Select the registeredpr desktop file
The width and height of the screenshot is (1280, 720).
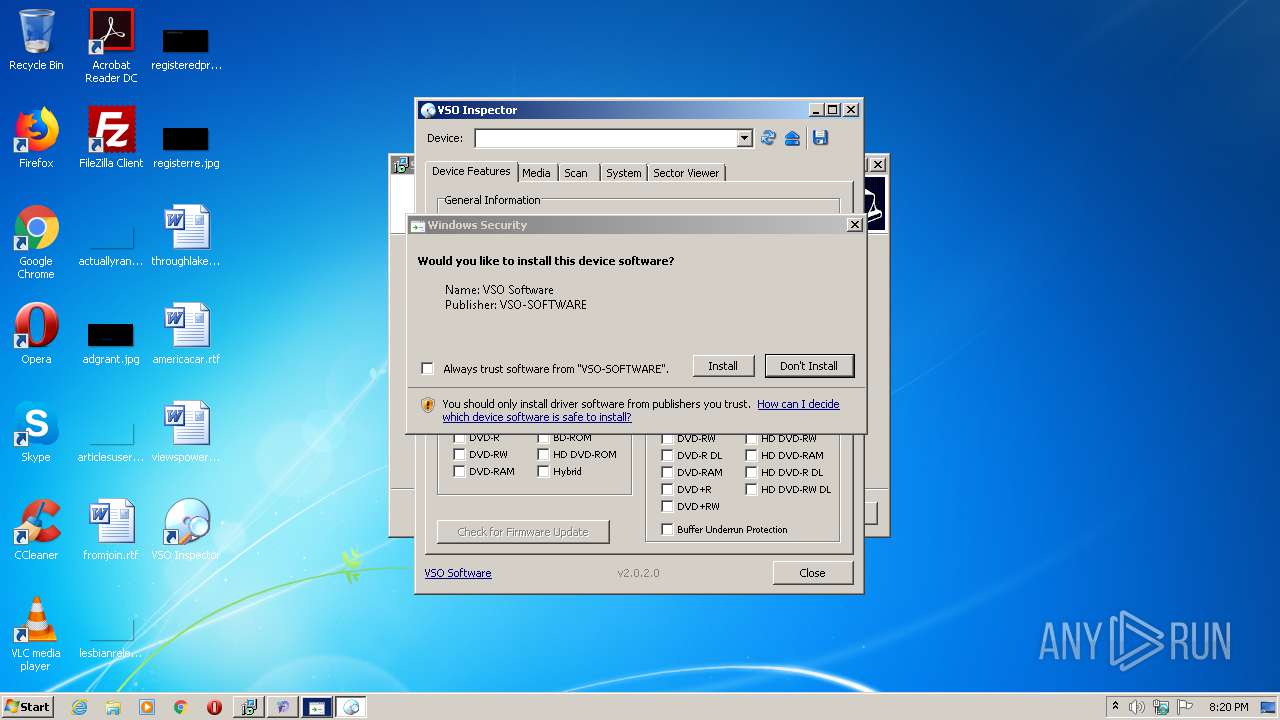tap(186, 48)
